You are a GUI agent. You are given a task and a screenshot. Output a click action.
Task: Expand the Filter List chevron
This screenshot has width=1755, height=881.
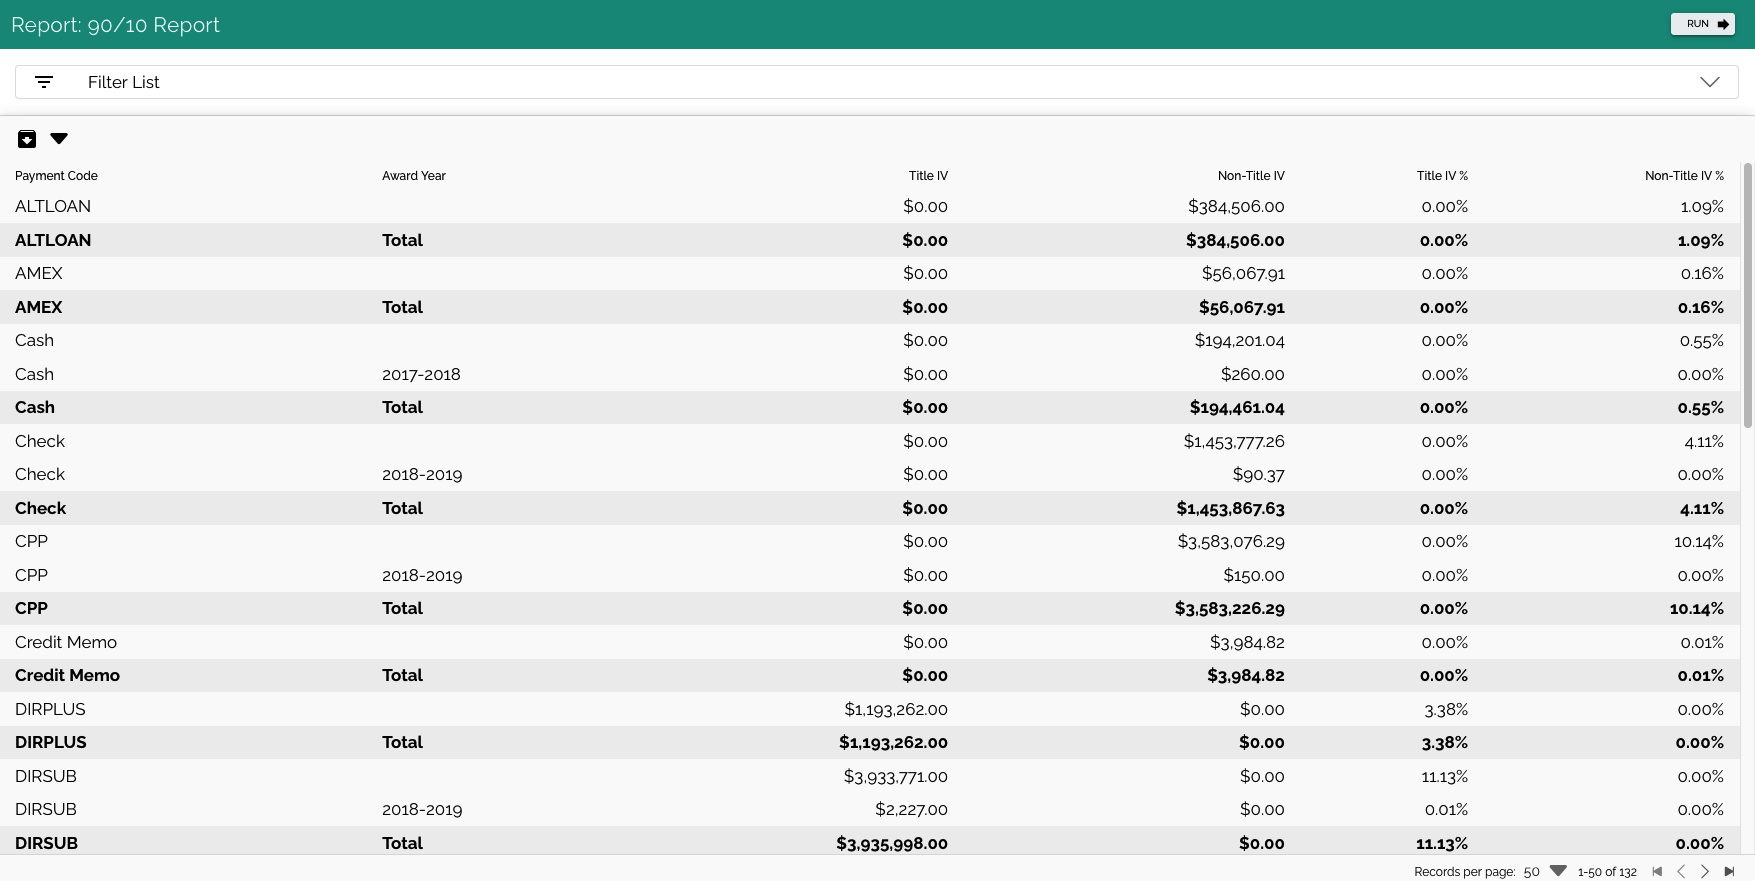point(1709,82)
